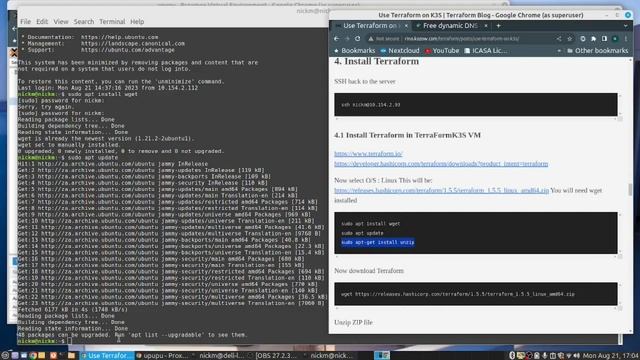Close the Use Terraform tab
Screen dimensions: 640x360
(406, 26)
